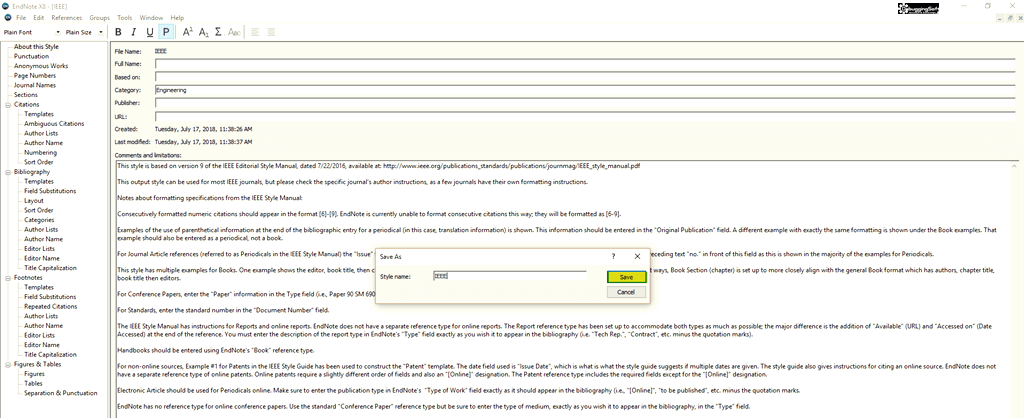The height and width of the screenshot is (418, 1024).
Task: Open the Groups menu
Action: (99, 18)
